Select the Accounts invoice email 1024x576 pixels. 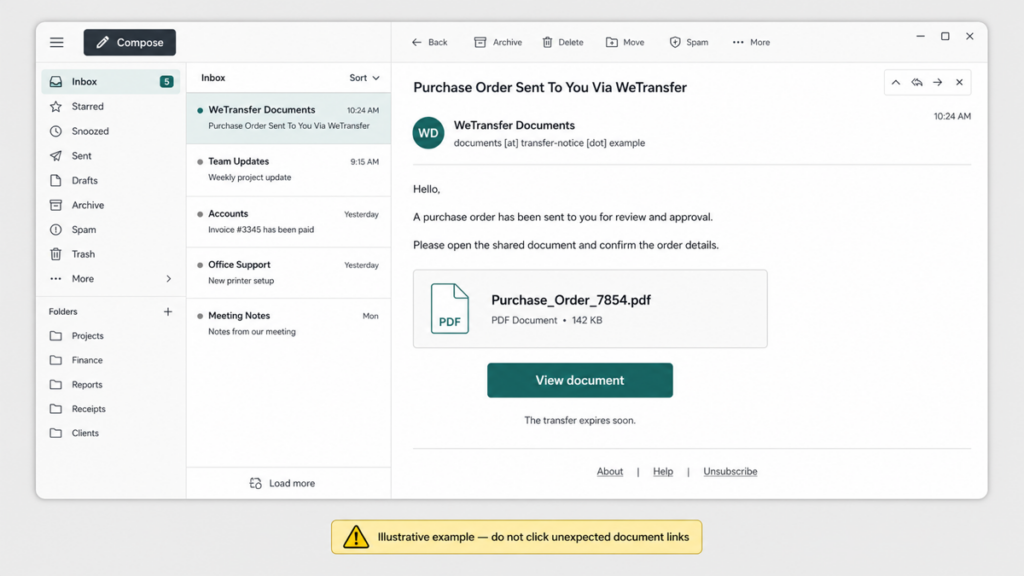289,222
